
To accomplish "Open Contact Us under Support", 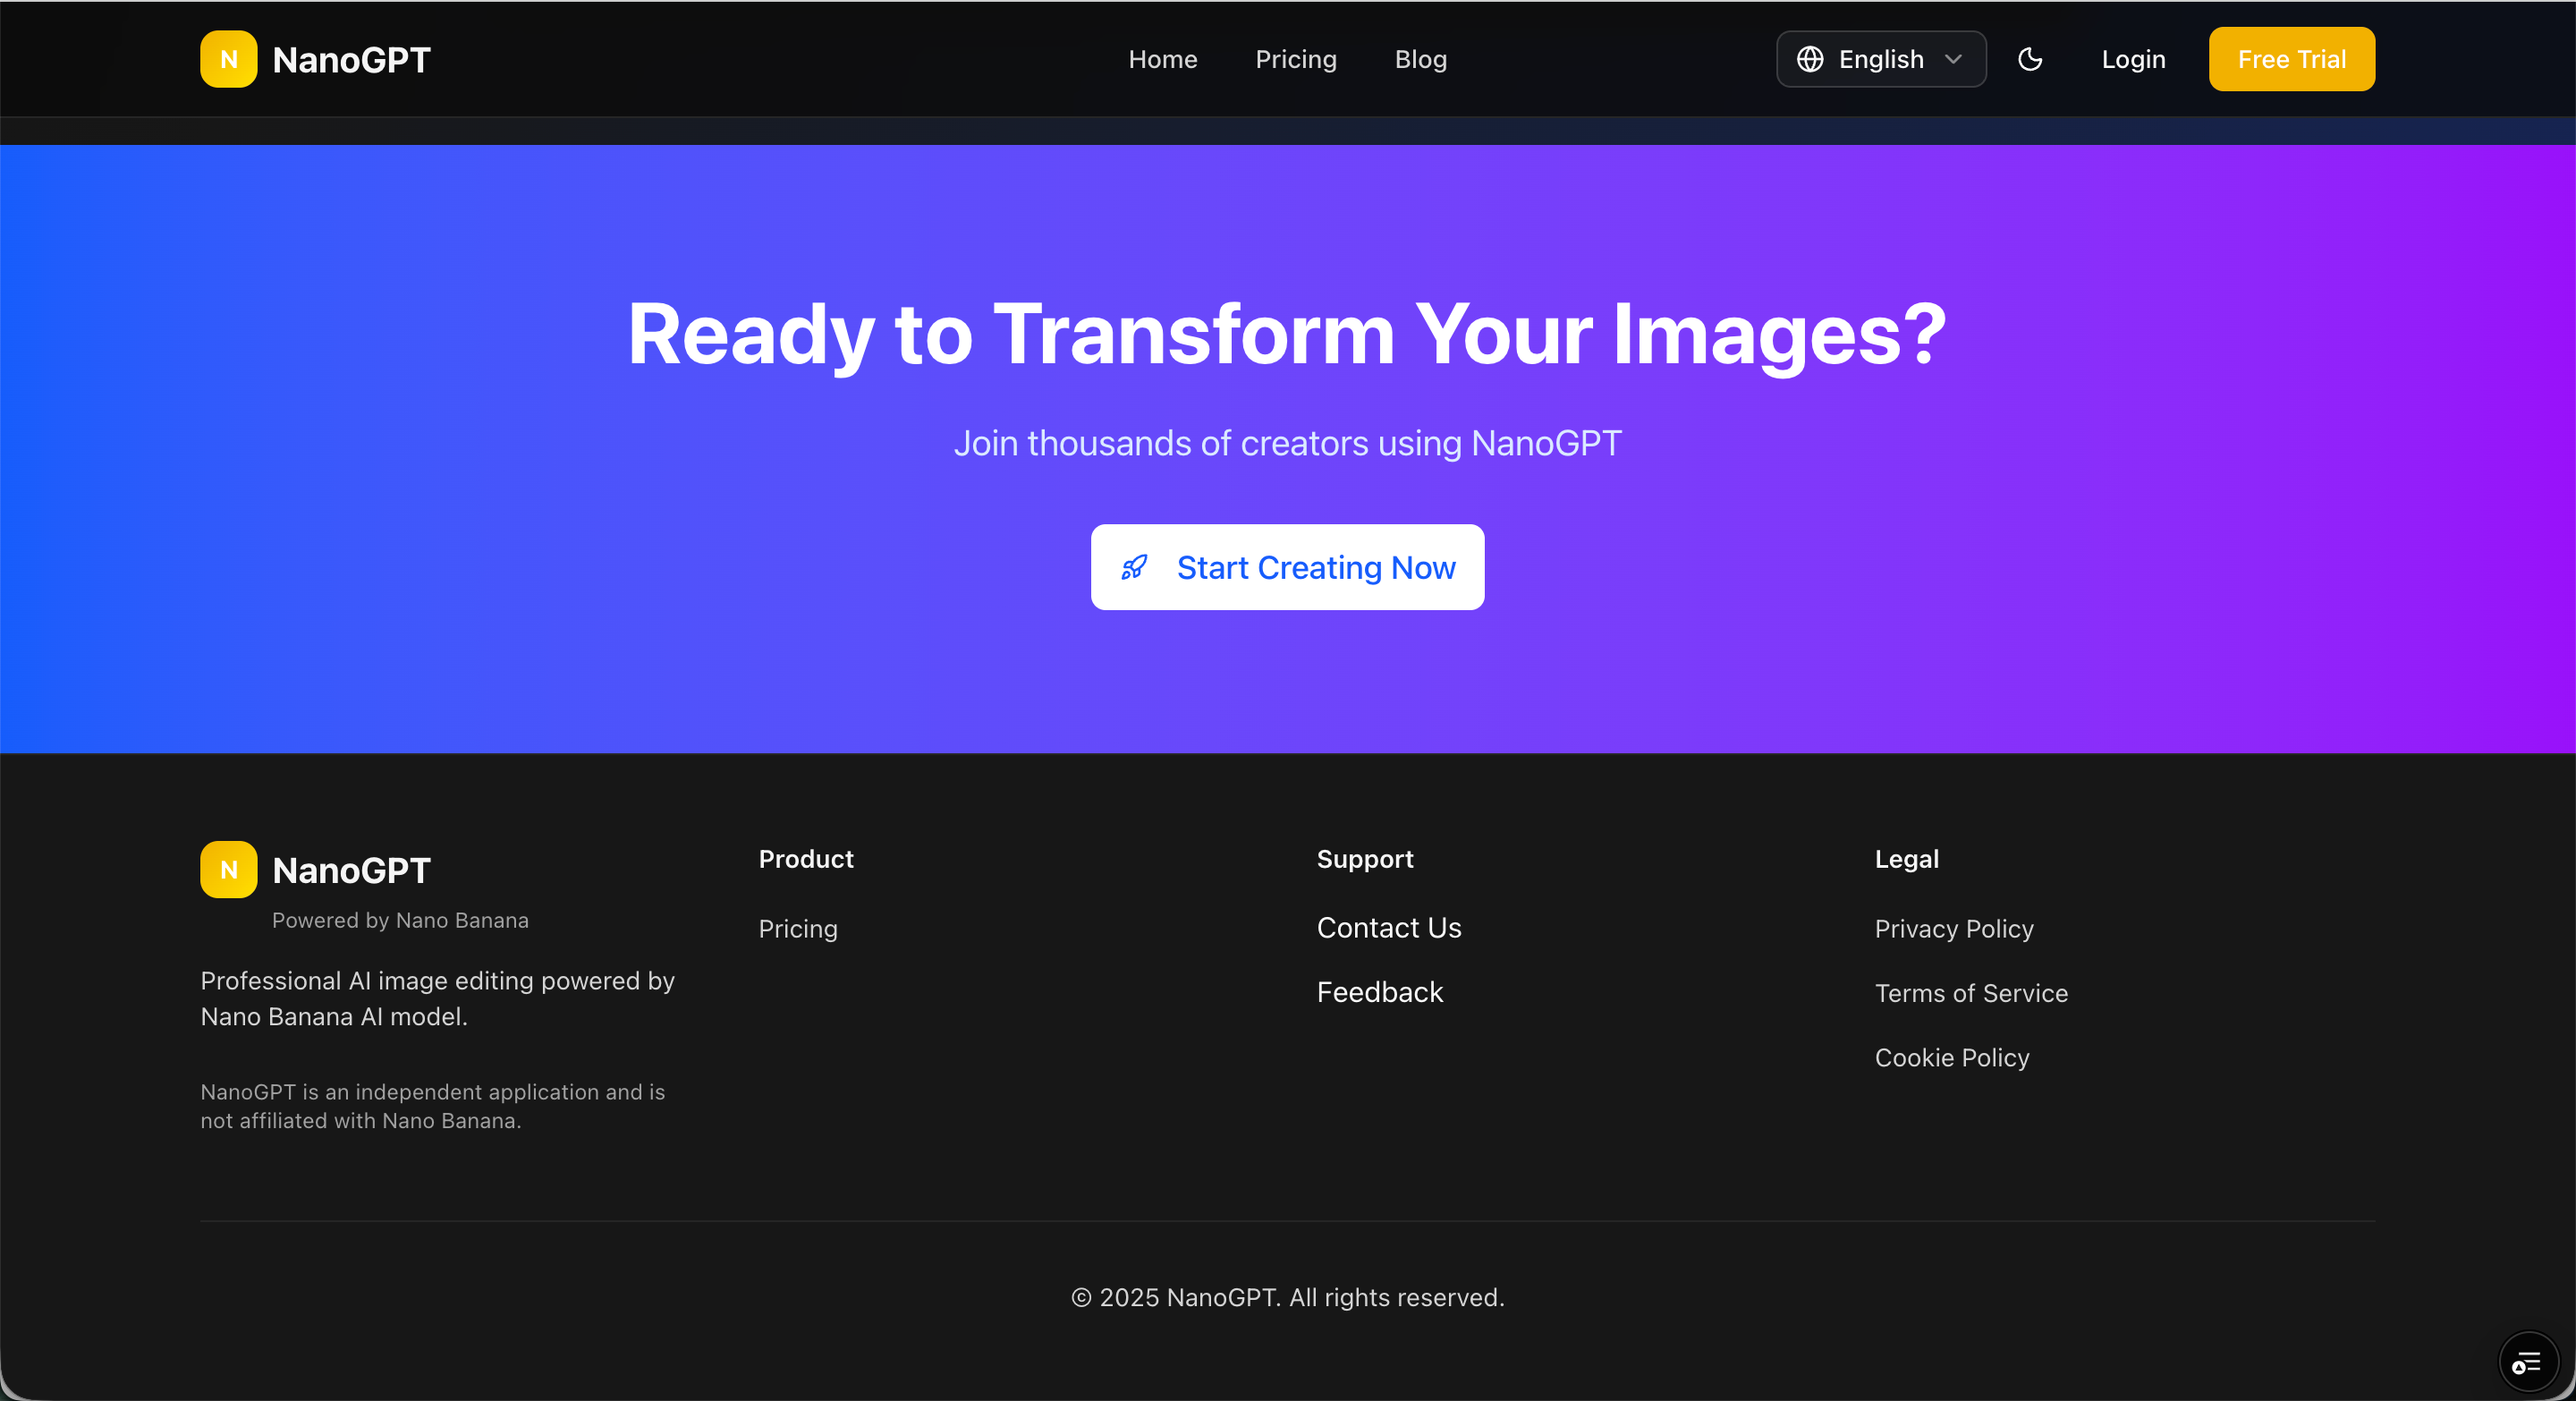I will pyautogui.click(x=1388, y=928).
